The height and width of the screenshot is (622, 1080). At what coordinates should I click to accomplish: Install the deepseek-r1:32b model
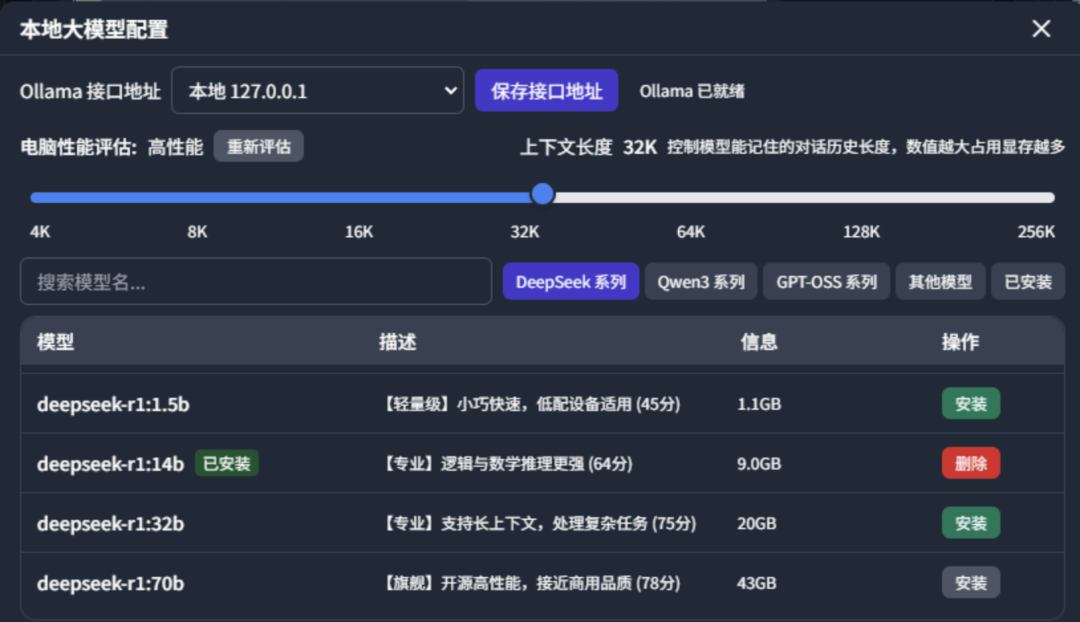(x=970, y=523)
